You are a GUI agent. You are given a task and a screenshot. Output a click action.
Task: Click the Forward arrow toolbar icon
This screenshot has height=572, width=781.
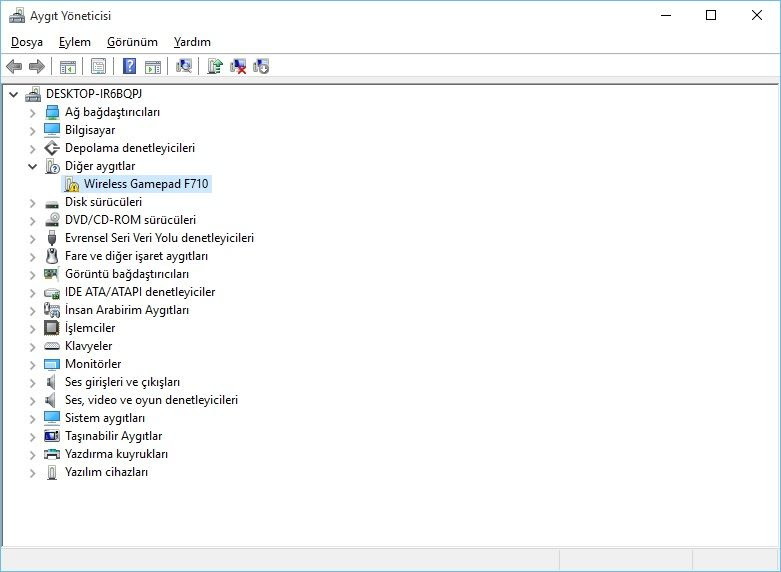tap(37, 66)
